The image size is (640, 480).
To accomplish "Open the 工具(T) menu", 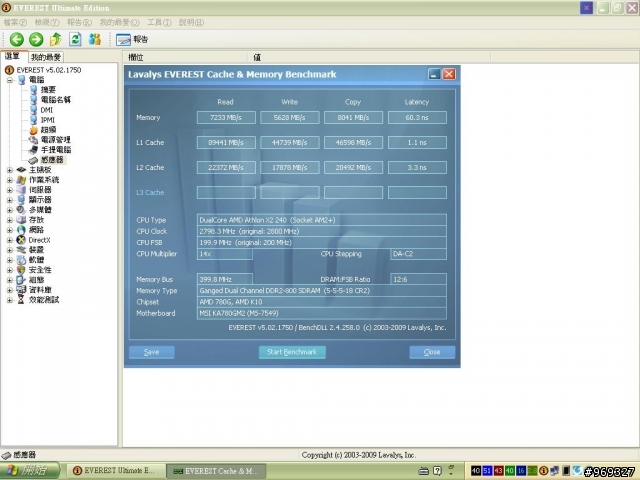I will [x=159, y=22].
